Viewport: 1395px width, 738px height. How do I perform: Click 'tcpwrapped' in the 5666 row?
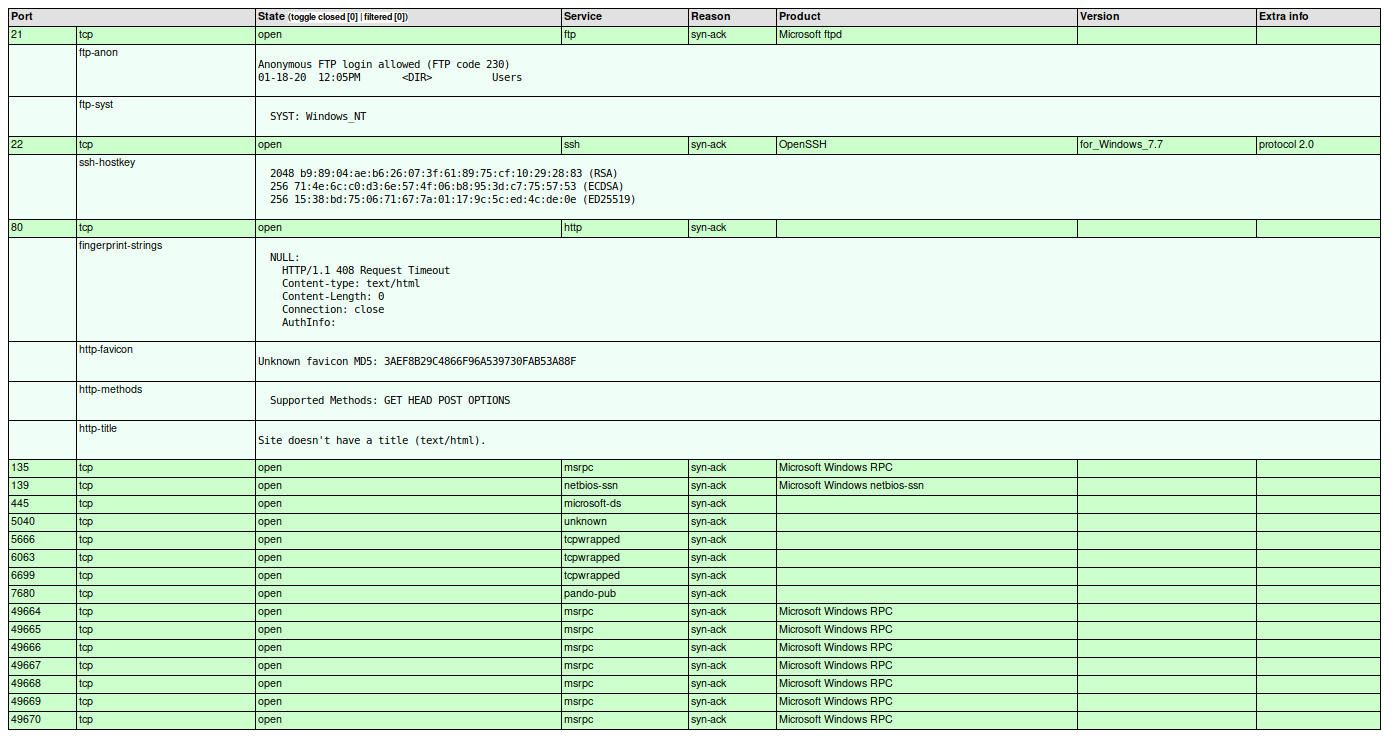[x=592, y=540]
